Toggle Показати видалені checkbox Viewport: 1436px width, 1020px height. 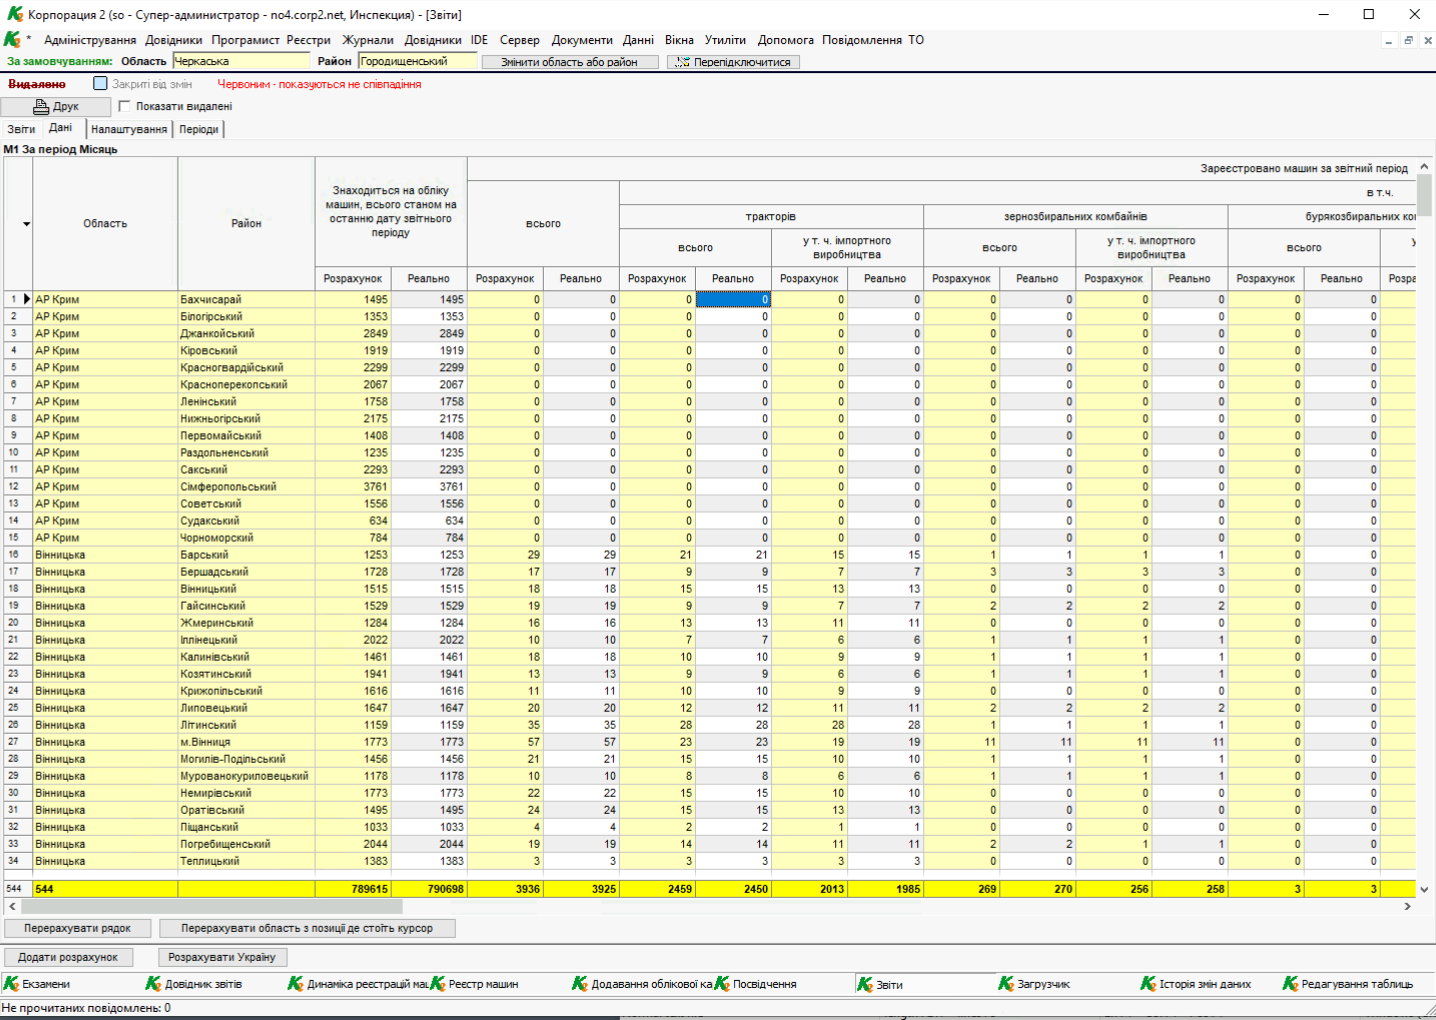tap(124, 106)
